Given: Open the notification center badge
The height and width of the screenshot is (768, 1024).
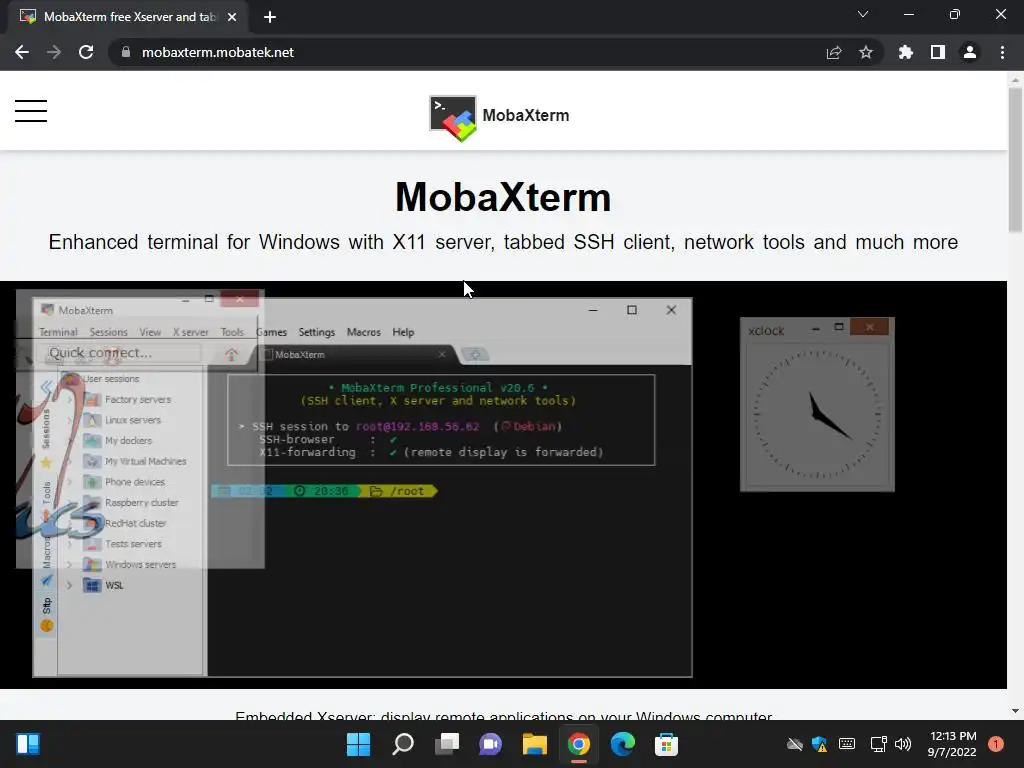Looking at the screenshot, I should pyautogui.click(x=996, y=744).
